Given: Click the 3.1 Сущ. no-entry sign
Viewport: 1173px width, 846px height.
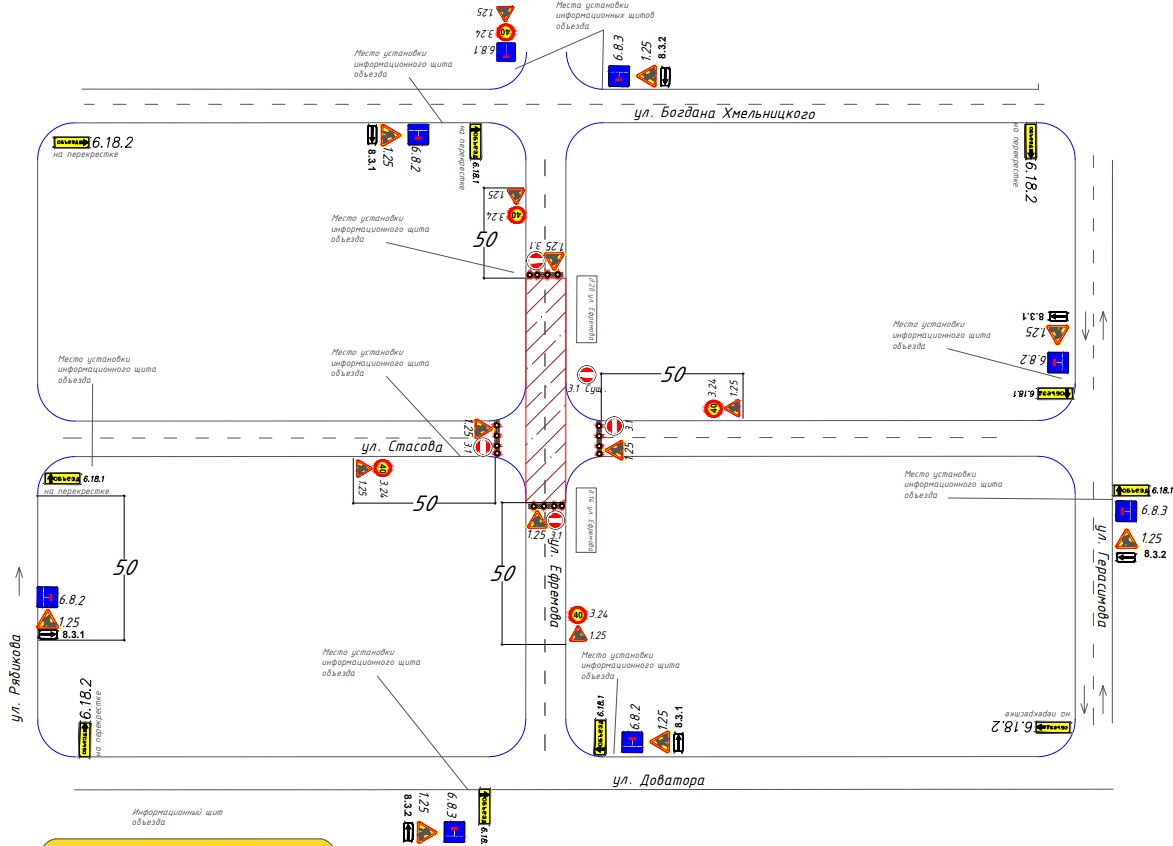Looking at the screenshot, I should (586, 374).
